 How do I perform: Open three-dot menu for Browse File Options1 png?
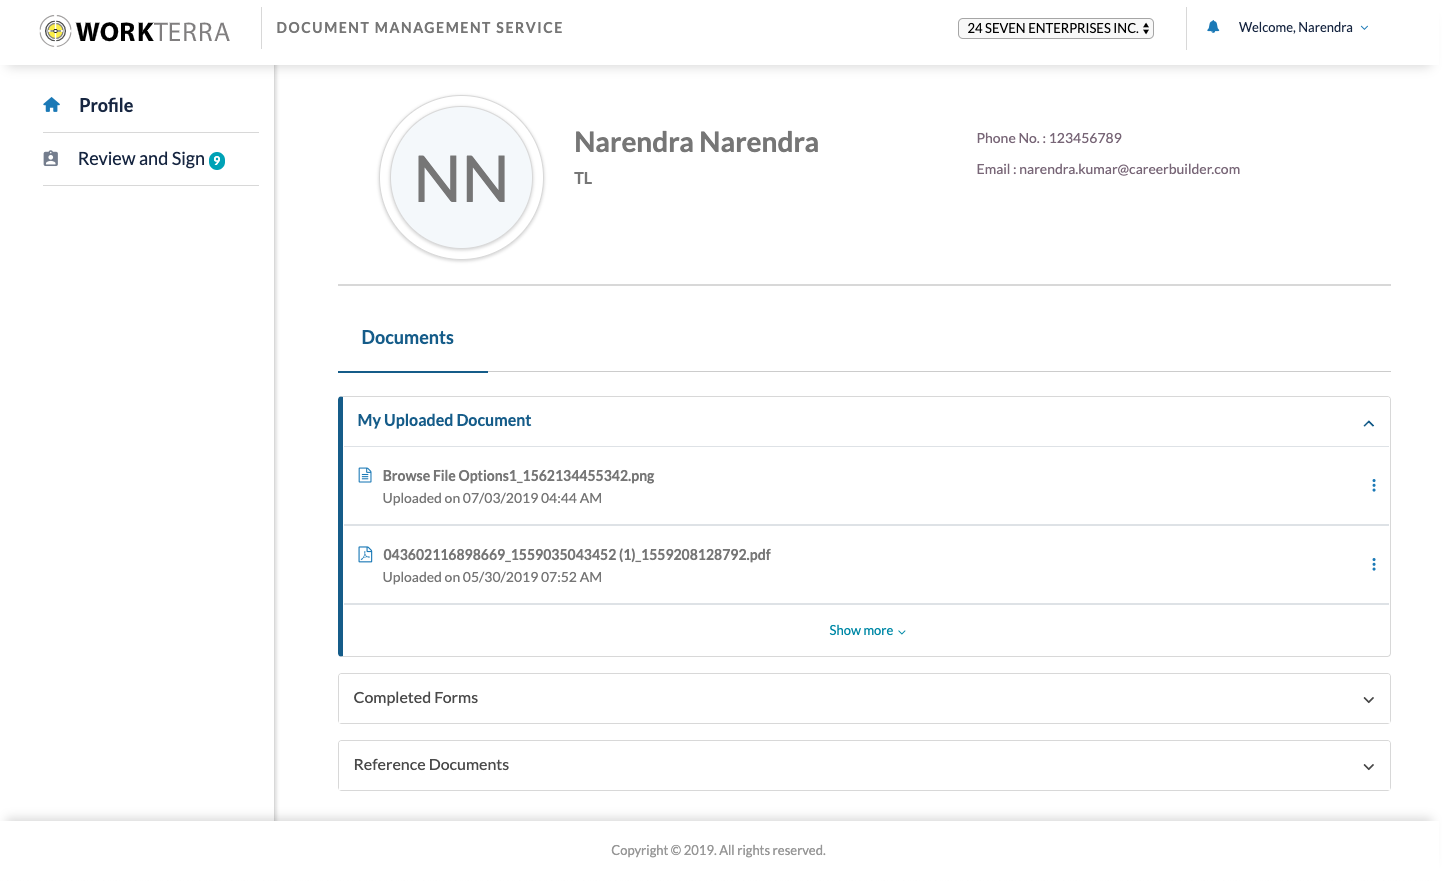(x=1373, y=486)
